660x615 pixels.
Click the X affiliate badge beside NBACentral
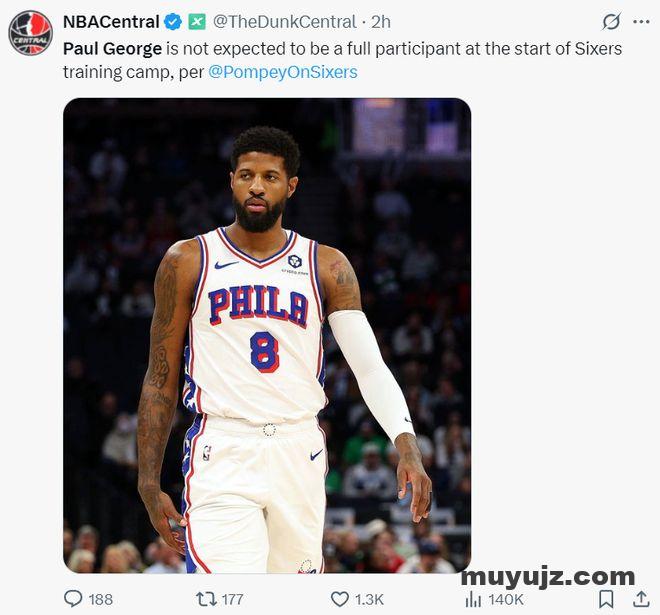tap(197, 22)
